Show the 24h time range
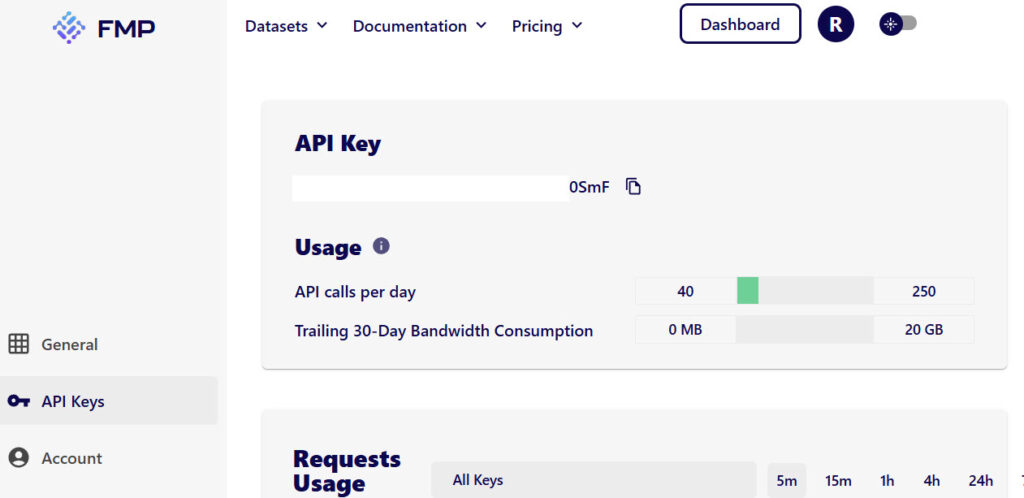Viewport: 1024px width, 498px height. coord(980,481)
